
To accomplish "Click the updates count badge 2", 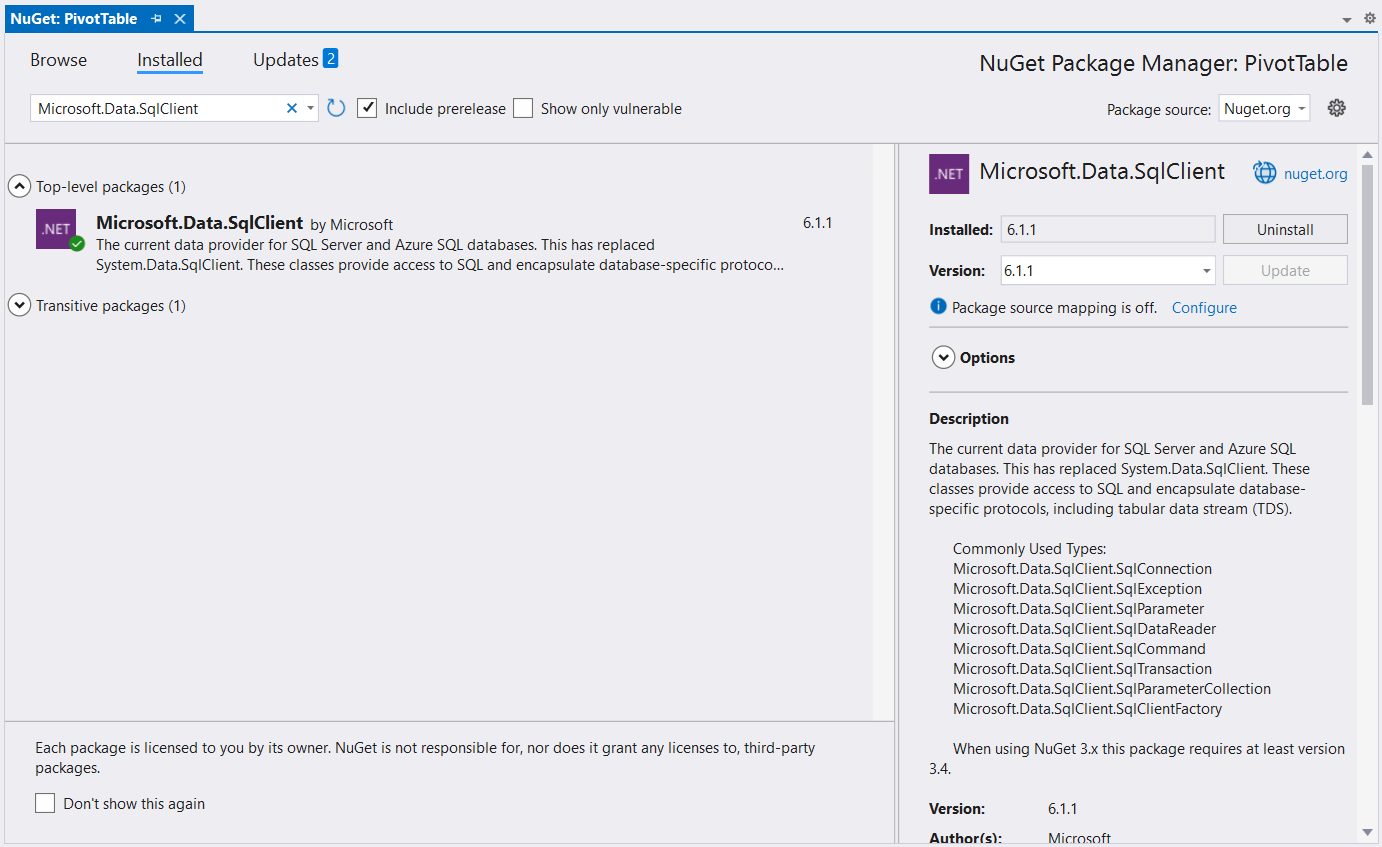I will coord(330,58).
